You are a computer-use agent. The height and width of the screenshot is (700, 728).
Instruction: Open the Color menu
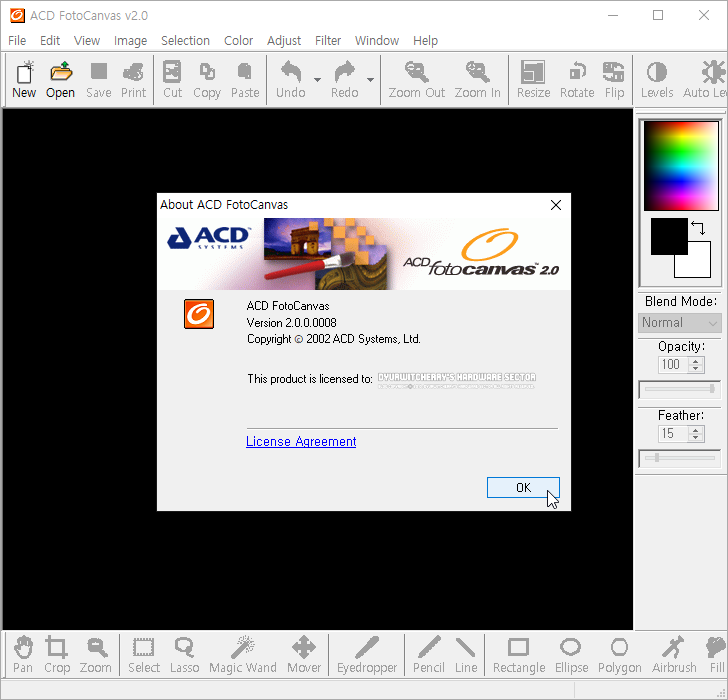[239, 41]
